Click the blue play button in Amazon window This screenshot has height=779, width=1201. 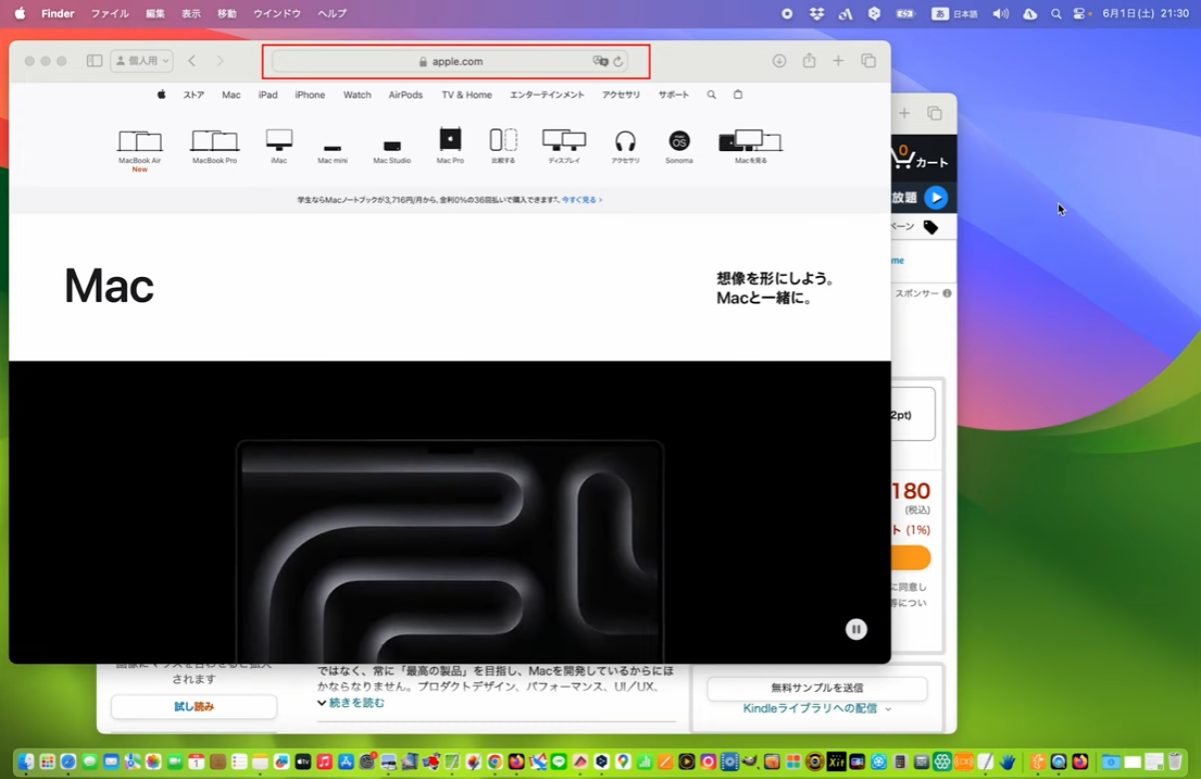[935, 198]
